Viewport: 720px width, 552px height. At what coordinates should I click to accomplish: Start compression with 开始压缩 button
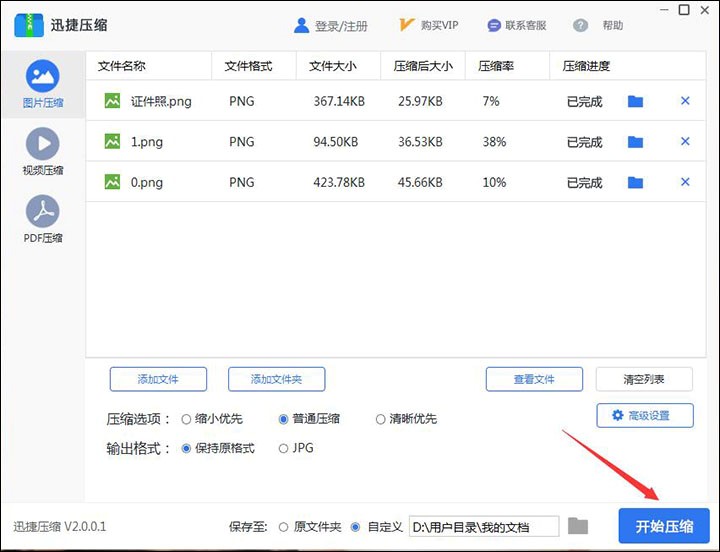[664, 526]
